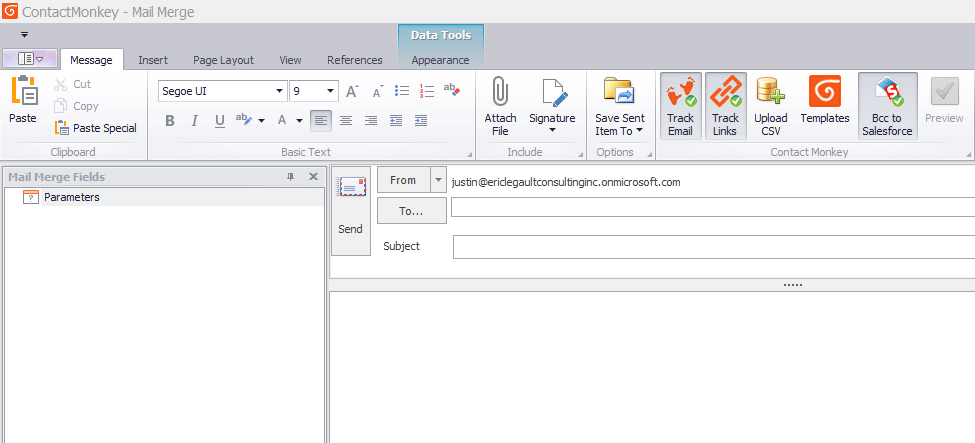Toggle Bcc to Salesforce
Screen dimensions: 975x443
[x=887, y=106]
